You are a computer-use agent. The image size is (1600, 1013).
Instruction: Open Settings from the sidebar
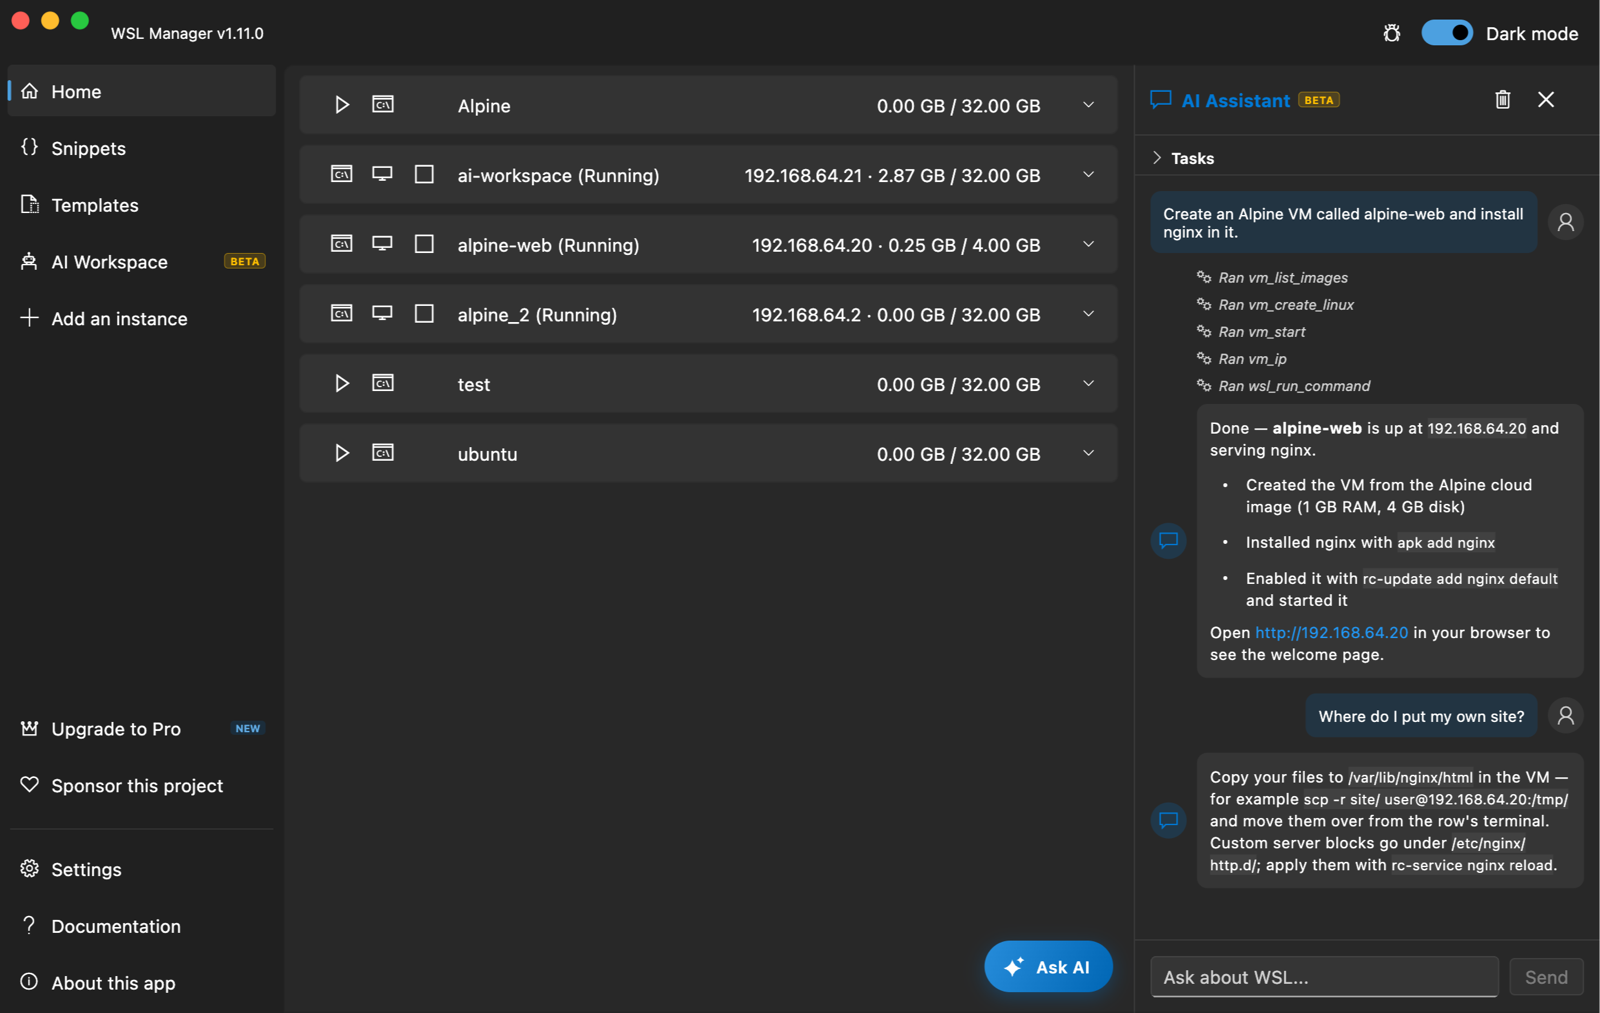click(141, 870)
